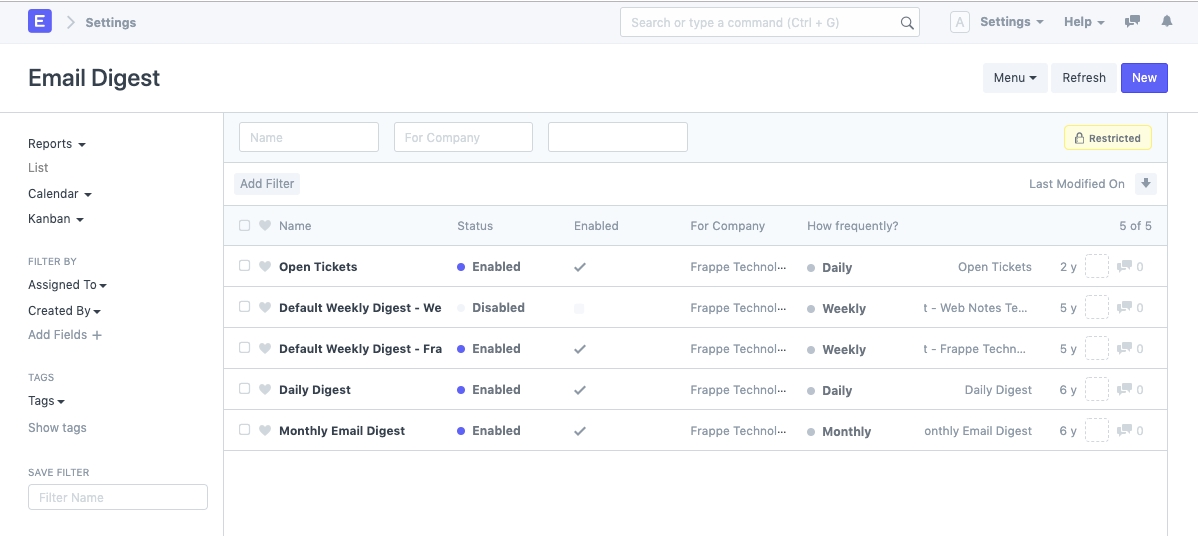Like the Open Tickets row heart icon
This screenshot has width=1198, height=536.
coord(265,267)
